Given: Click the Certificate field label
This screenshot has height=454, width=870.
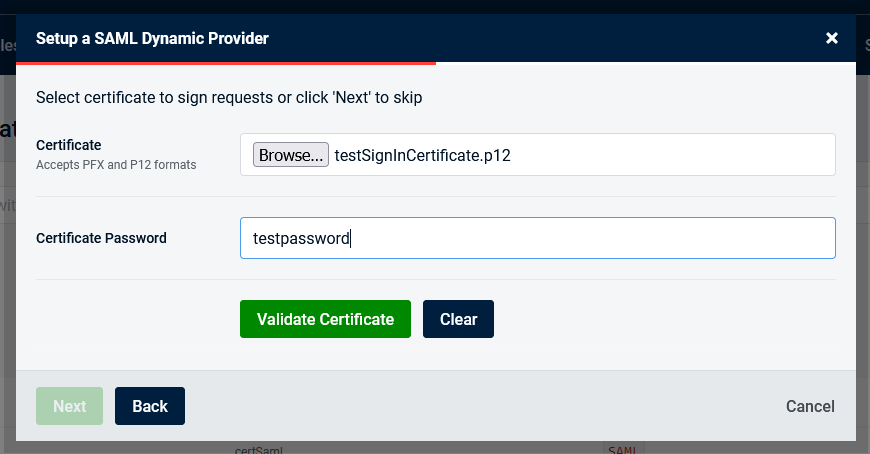Looking at the screenshot, I should tap(68, 145).
